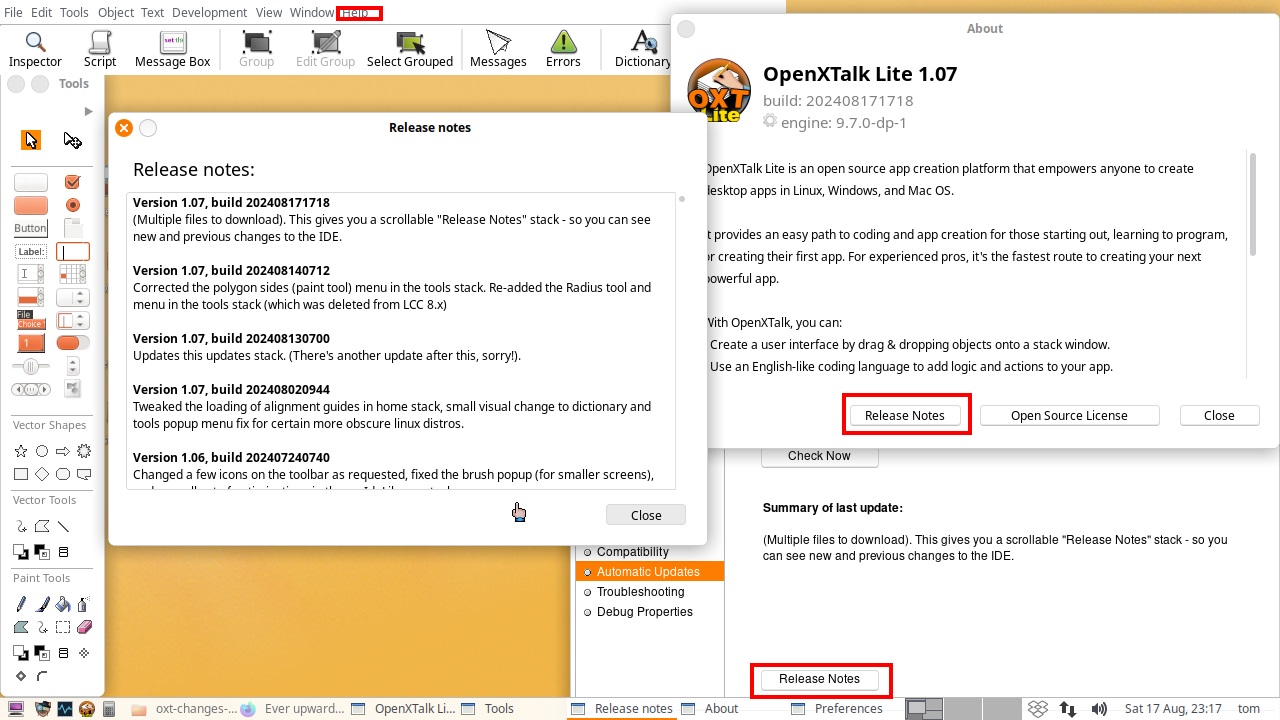Pick the 'File Choice' menu control tool

coord(31,320)
